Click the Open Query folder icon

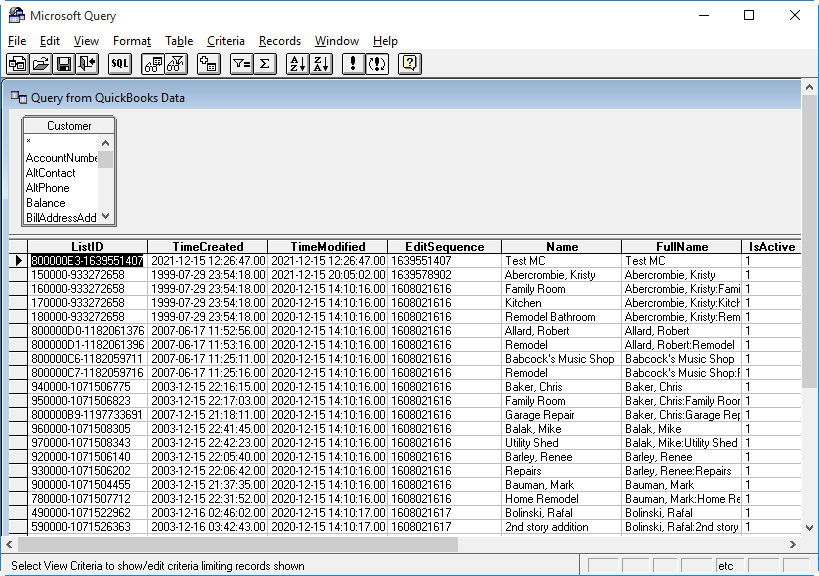point(41,64)
